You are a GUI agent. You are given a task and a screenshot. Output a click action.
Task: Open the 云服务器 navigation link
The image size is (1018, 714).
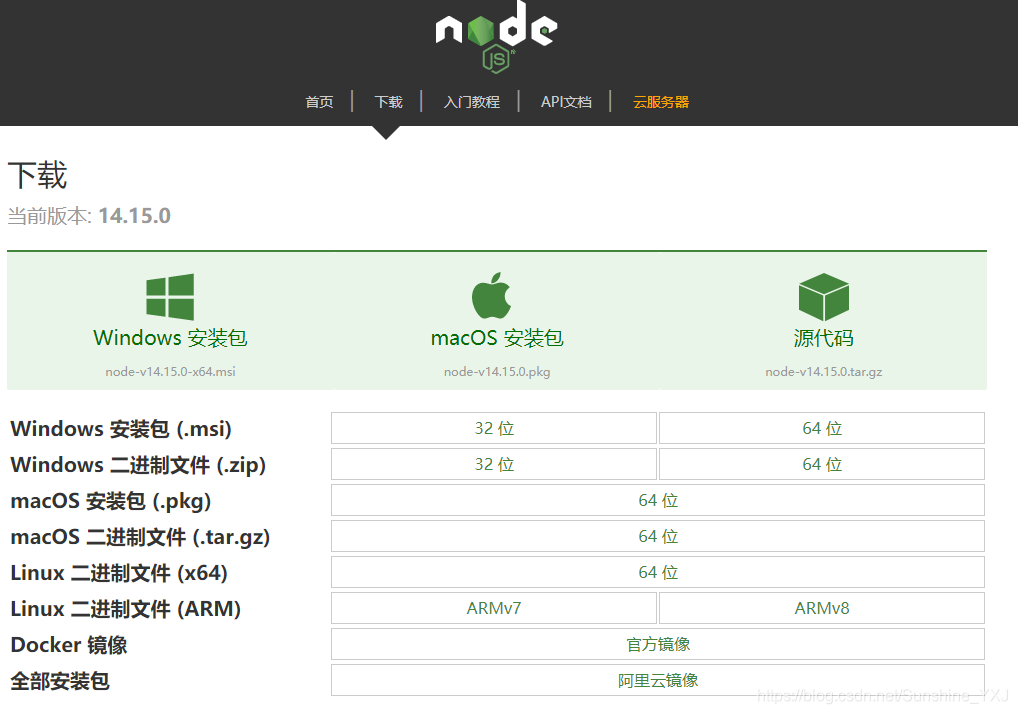coord(661,102)
